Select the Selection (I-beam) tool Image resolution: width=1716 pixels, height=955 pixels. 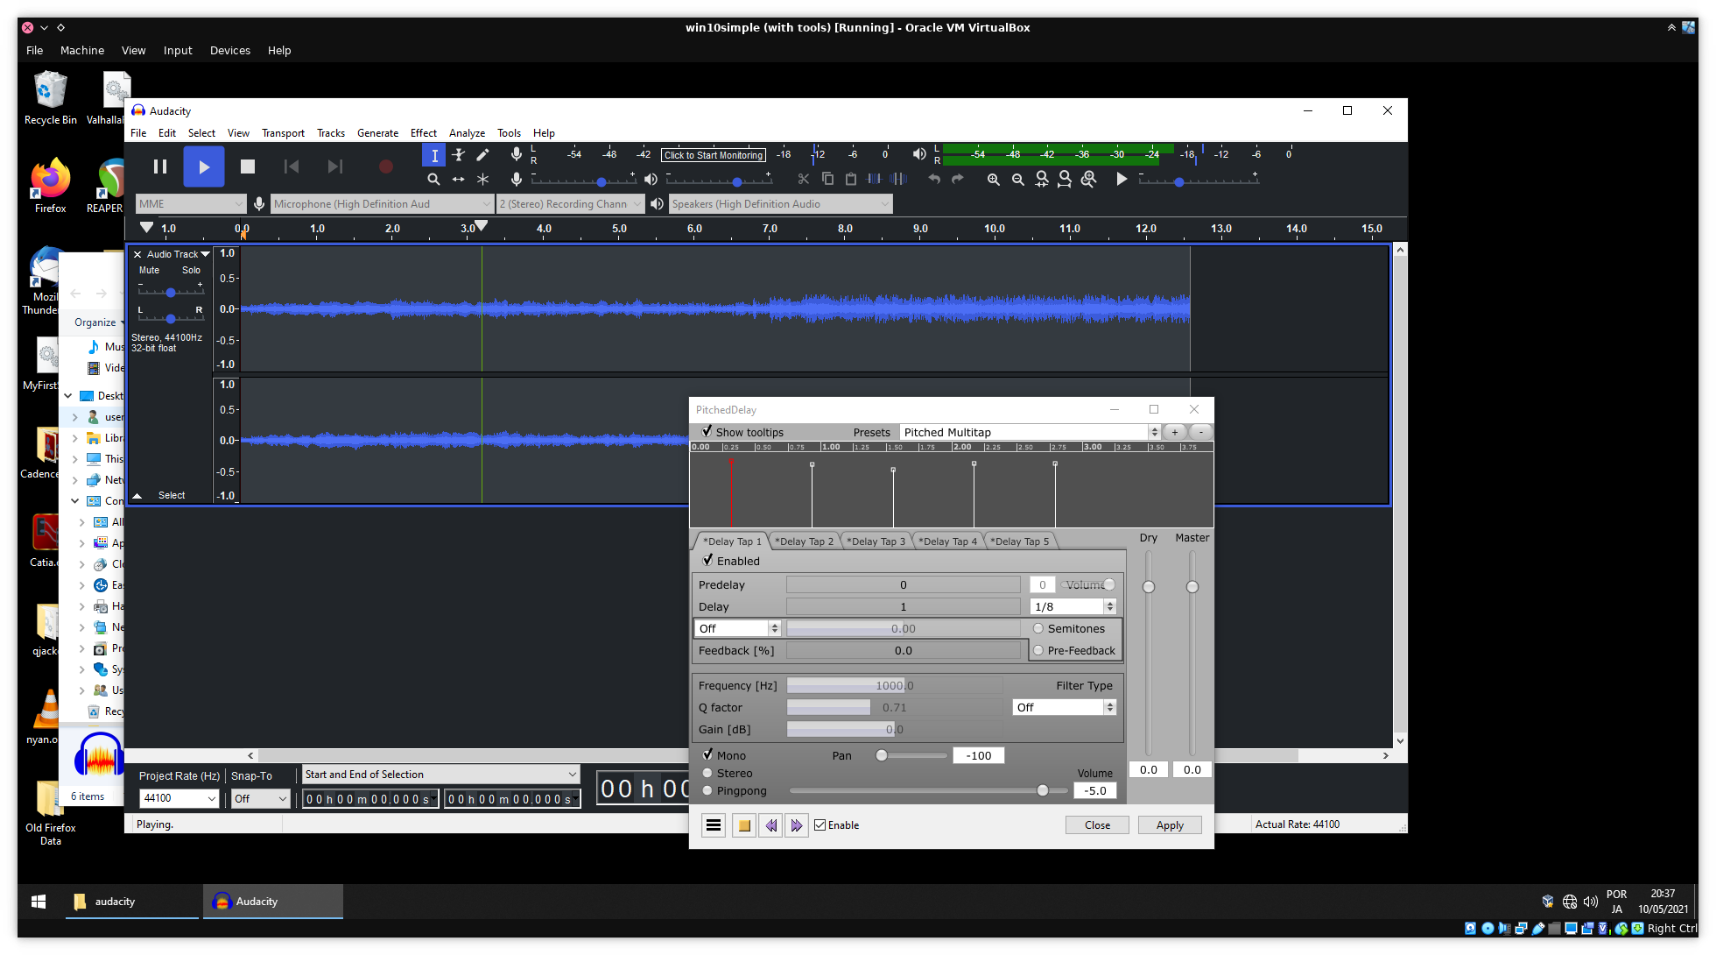434,155
